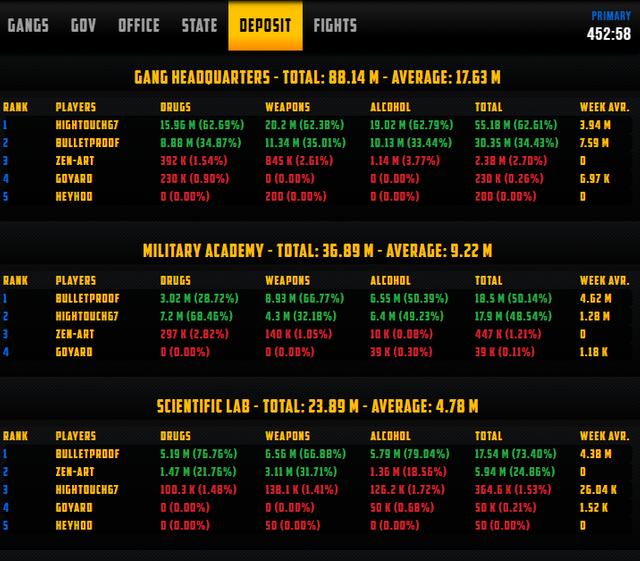Select the State tab
The width and height of the screenshot is (640, 561).
(x=199, y=26)
